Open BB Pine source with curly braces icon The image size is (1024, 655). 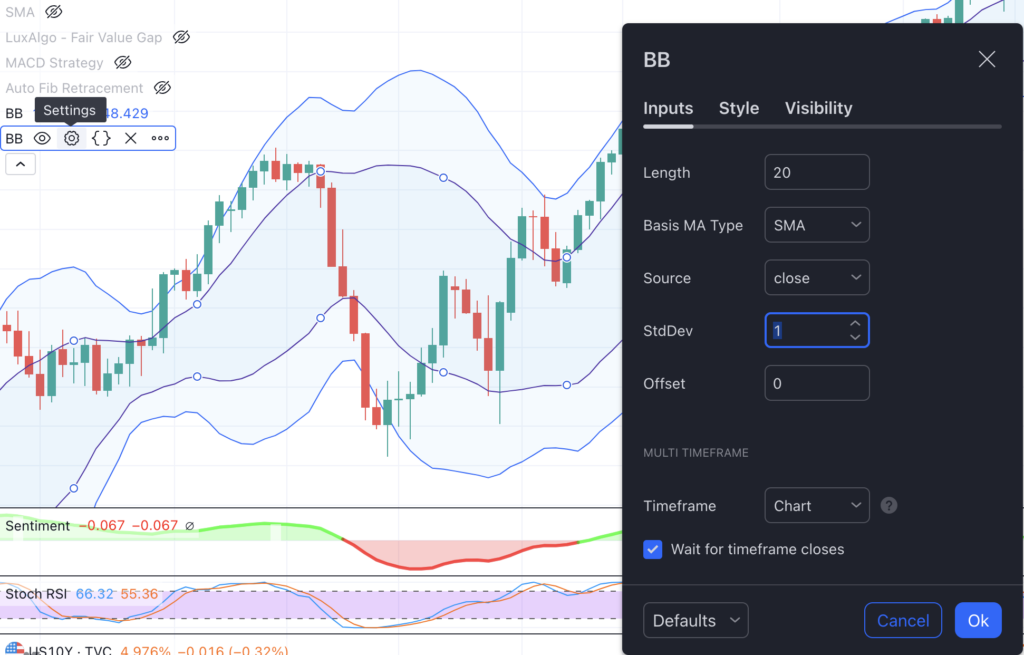(x=101, y=138)
